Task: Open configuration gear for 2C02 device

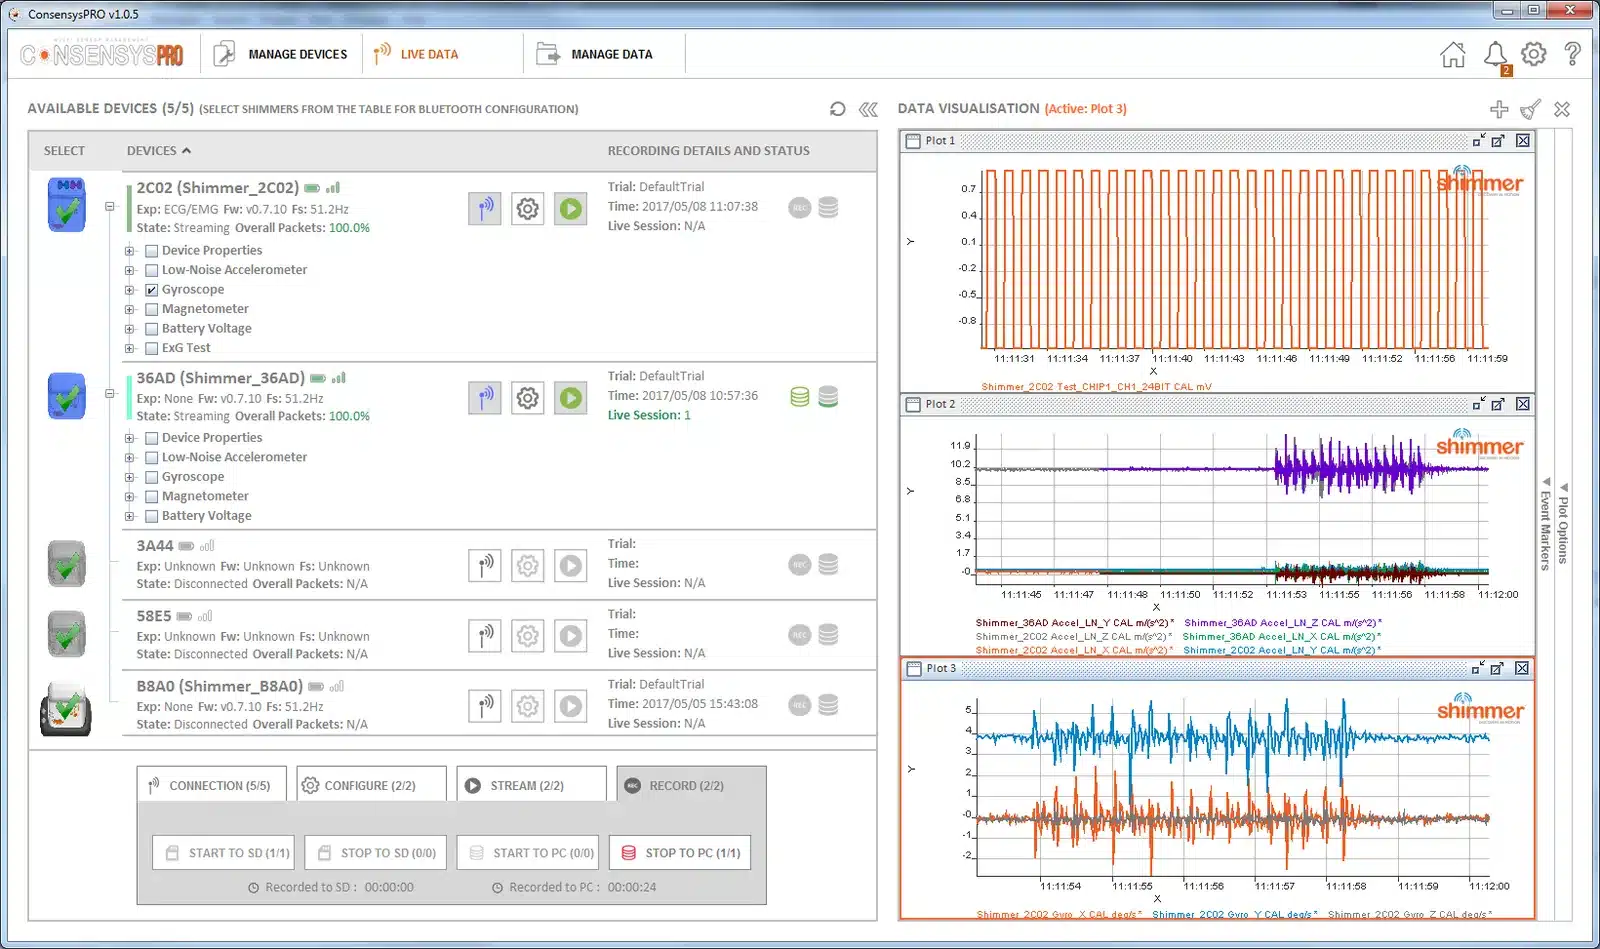Action: point(527,209)
